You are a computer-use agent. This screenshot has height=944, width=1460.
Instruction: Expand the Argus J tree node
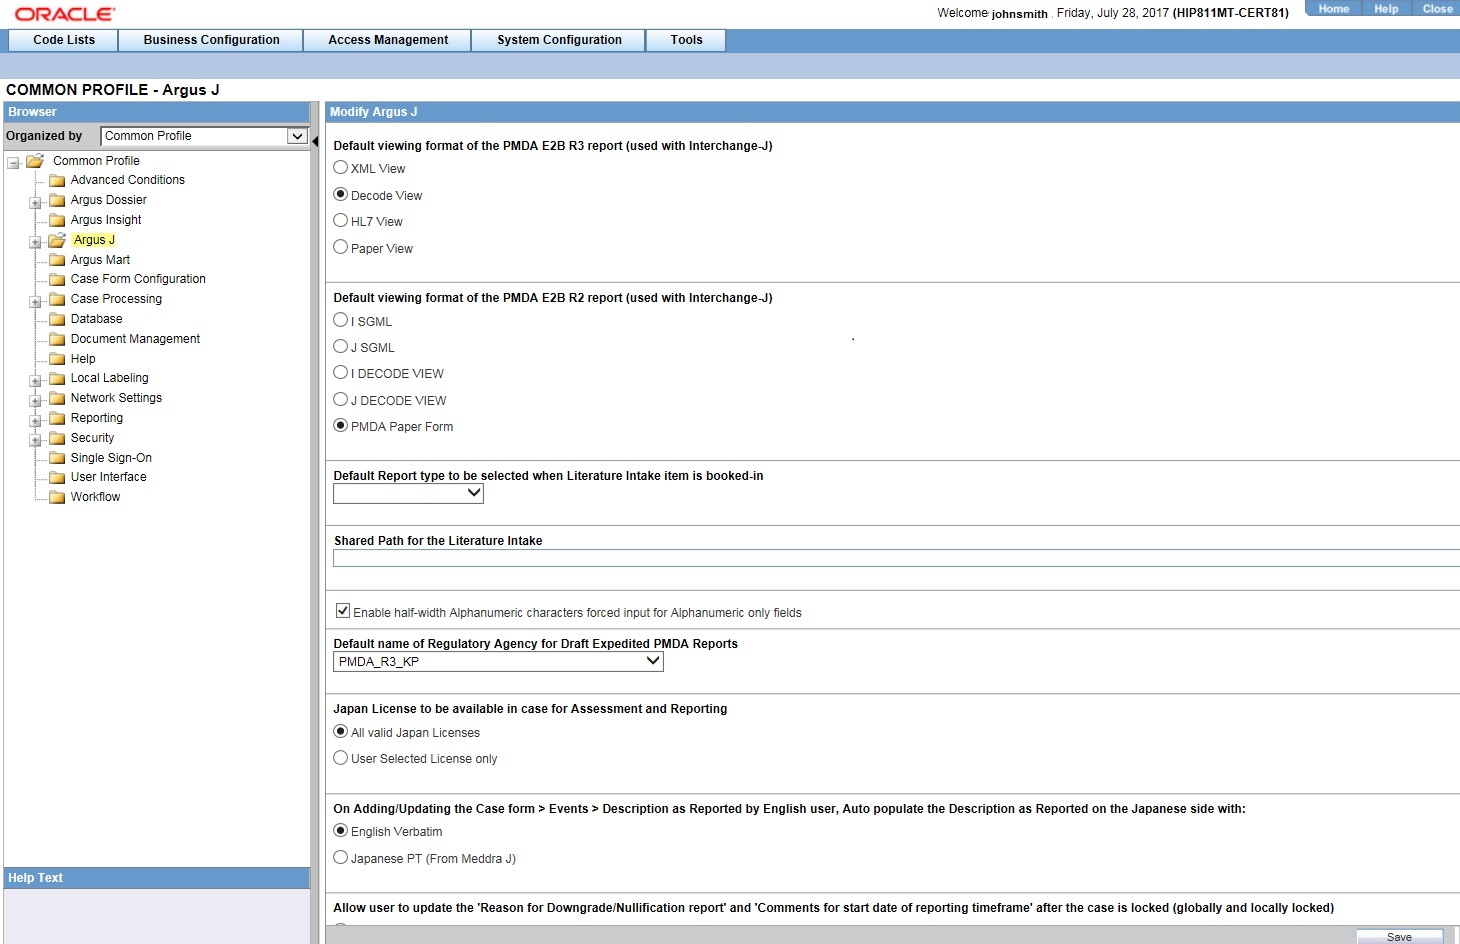coord(35,242)
